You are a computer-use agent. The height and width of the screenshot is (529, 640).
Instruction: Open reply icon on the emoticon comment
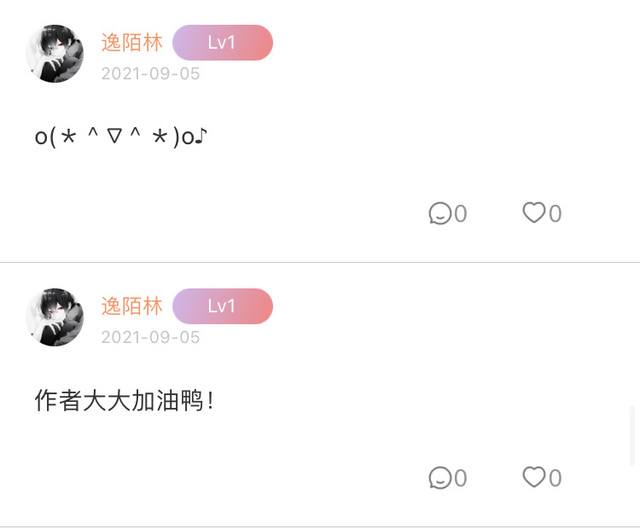[440, 213]
